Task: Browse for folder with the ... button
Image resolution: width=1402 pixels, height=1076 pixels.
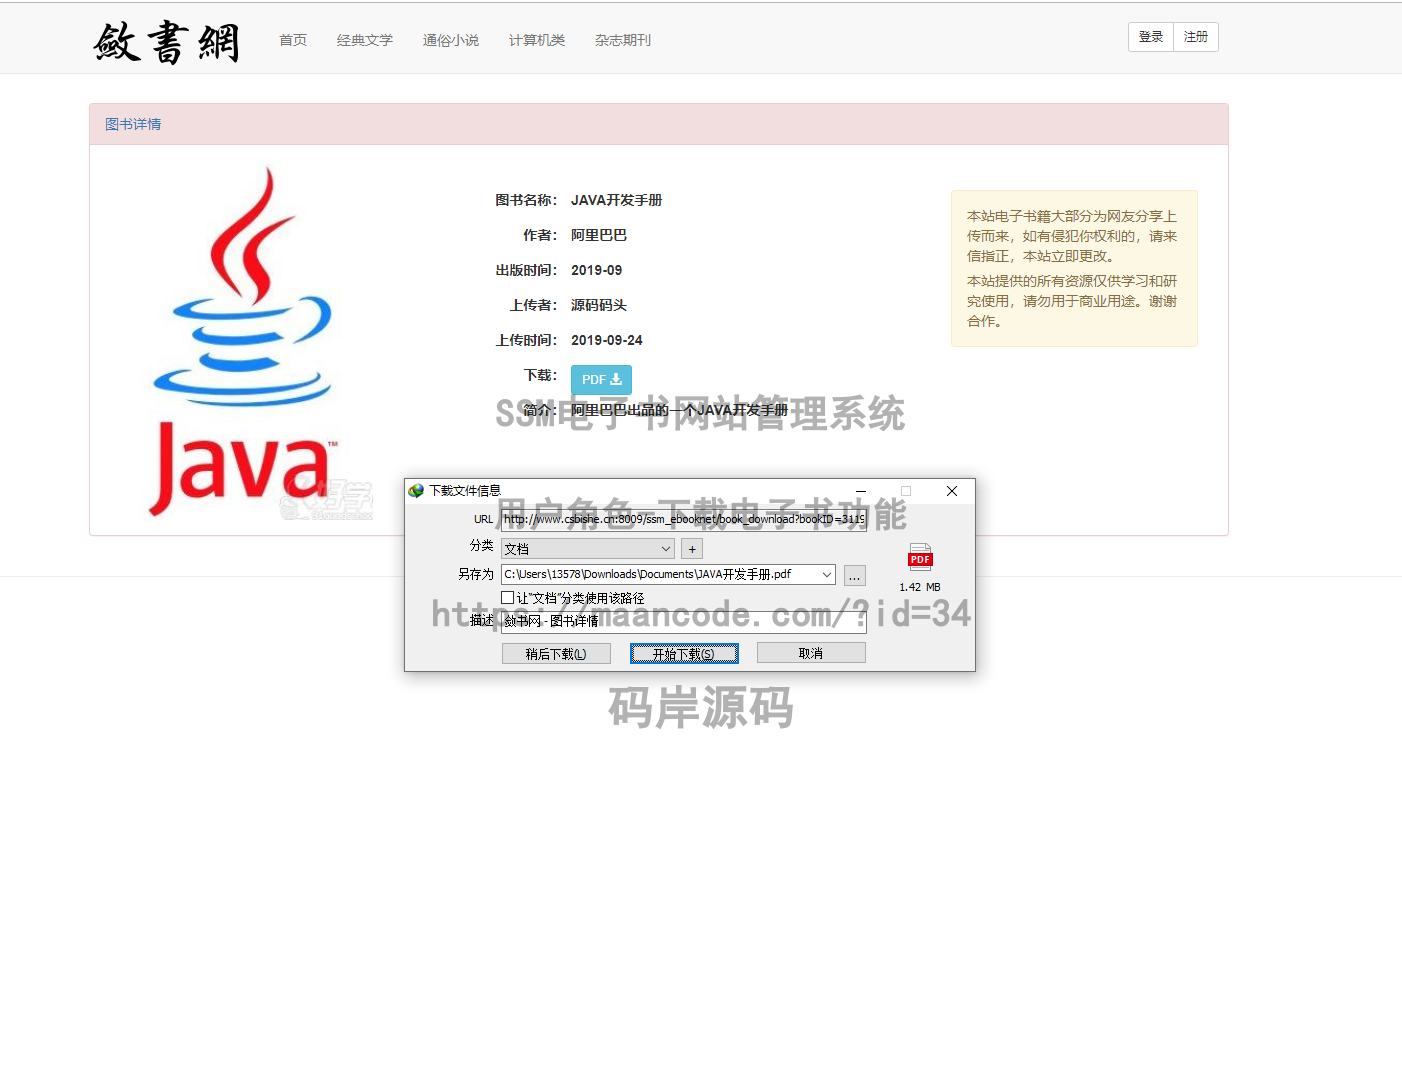Action: pos(855,575)
